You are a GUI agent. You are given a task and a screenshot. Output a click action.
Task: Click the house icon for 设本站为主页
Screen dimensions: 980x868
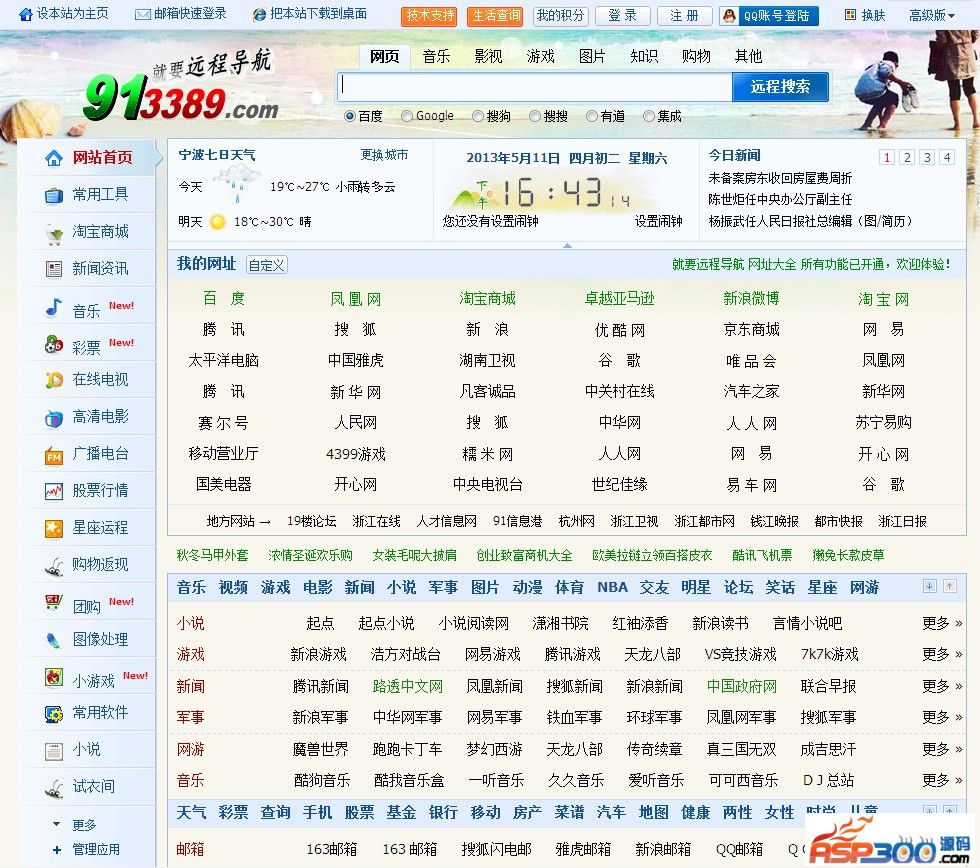(26, 14)
